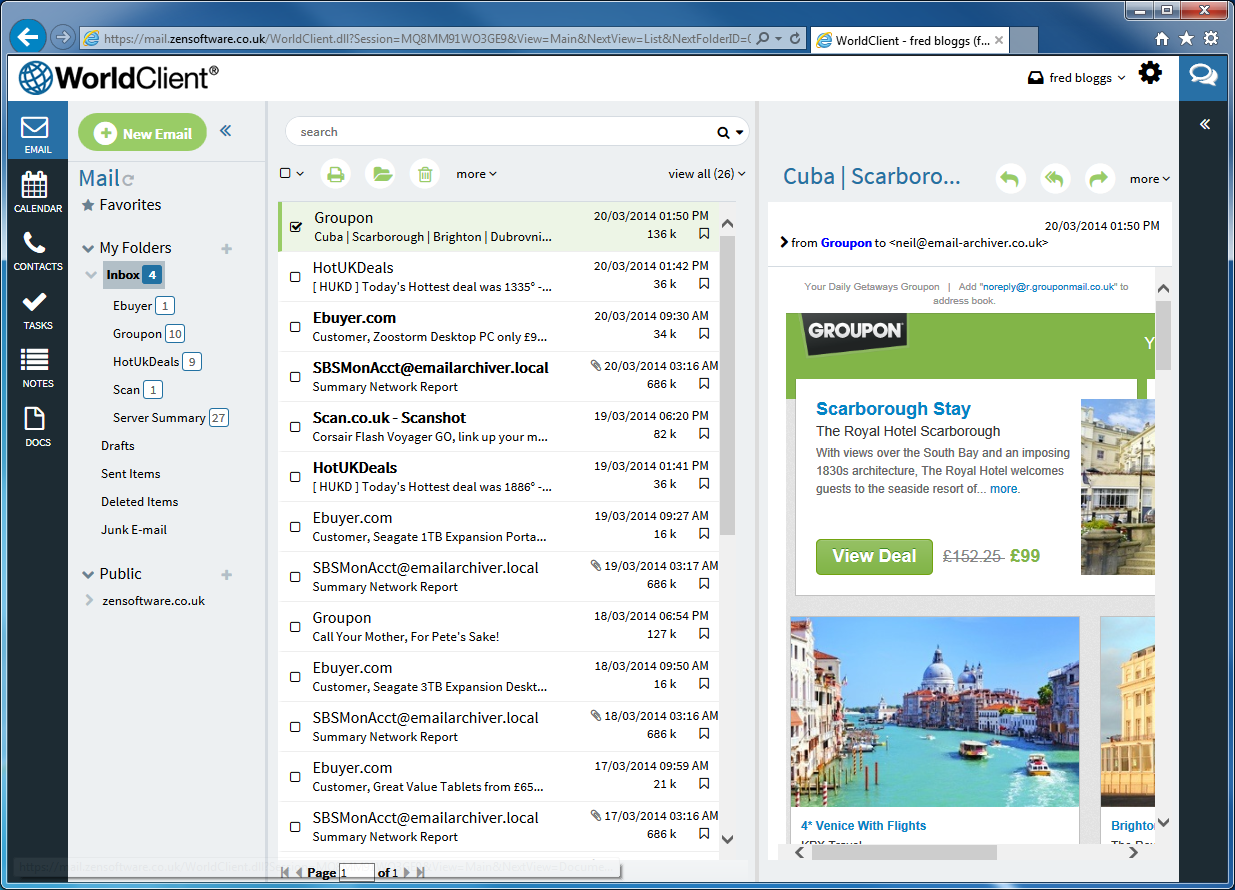
Task: Collapse the Inbox subfolders
Action: coord(92,274)
